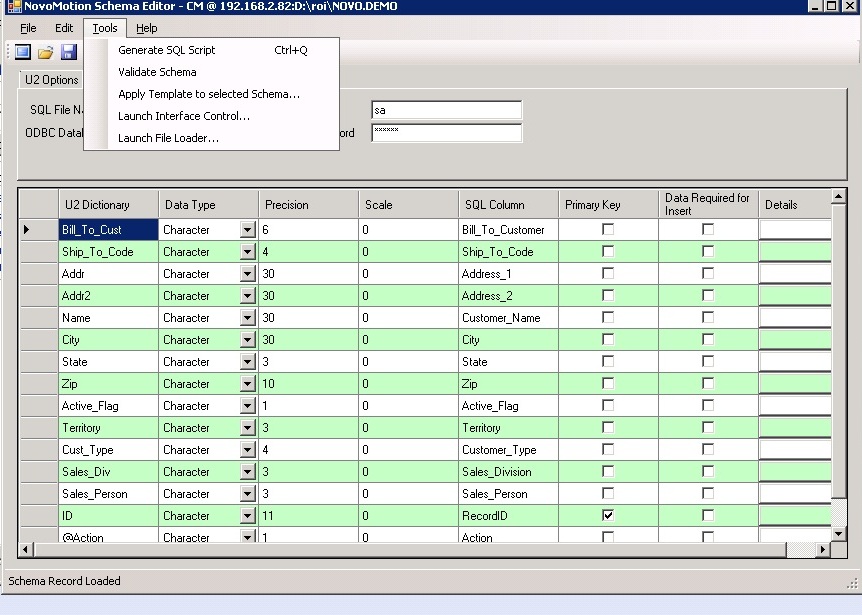Click the grid's horizontal scrollbar right arrow
Image resolution: width=862 pixels, height=615 pixels.
[824, 549]
